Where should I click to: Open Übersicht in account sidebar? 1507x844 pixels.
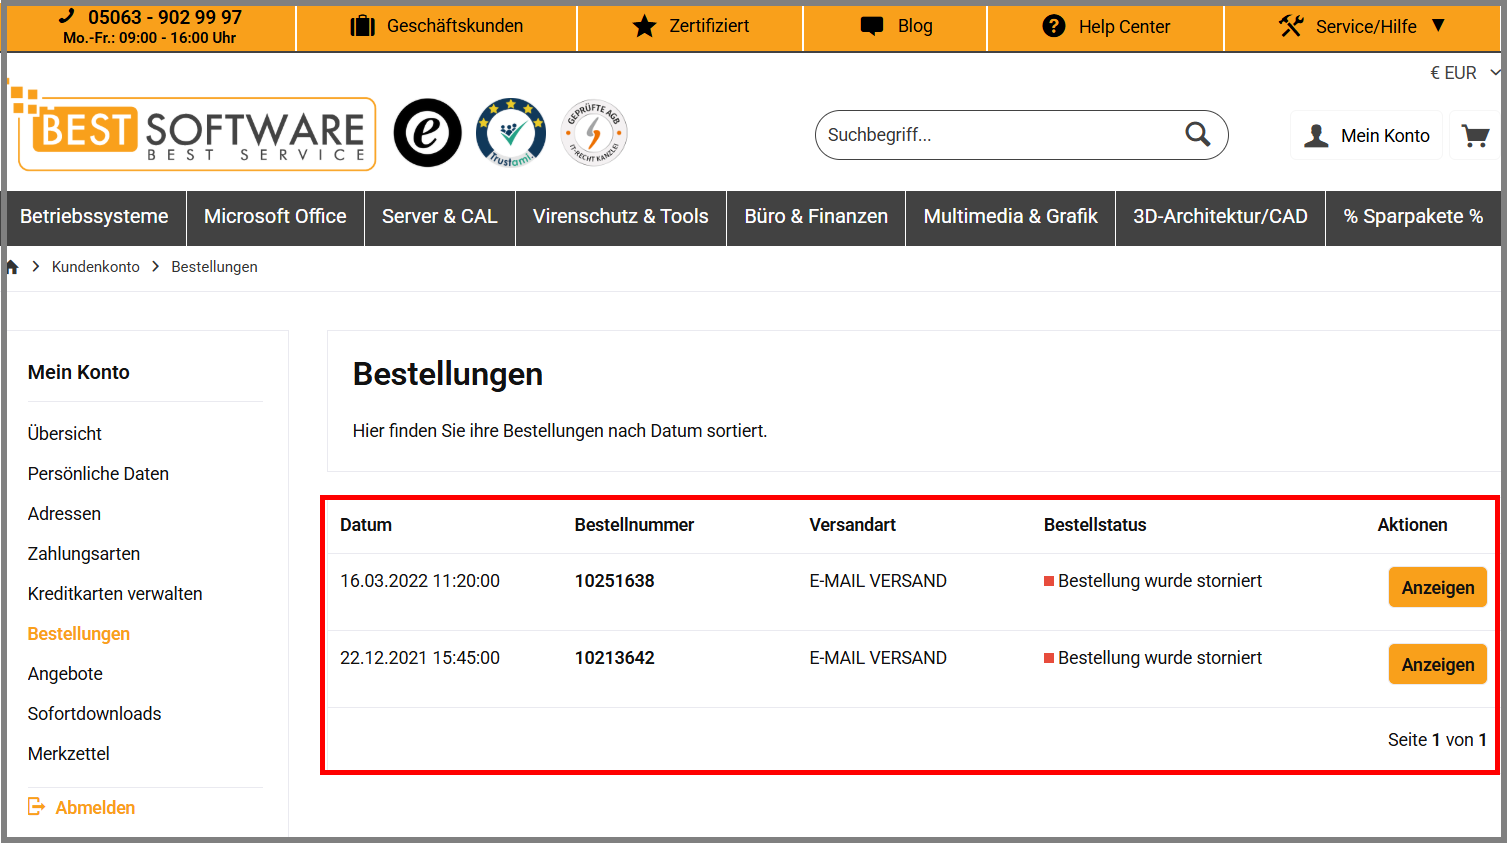[x=65, y=434]
